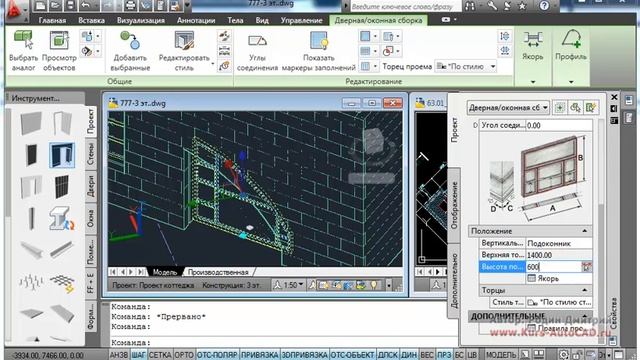
Task: Open the Аннотации ribbon tab
Action: point(196,20)
